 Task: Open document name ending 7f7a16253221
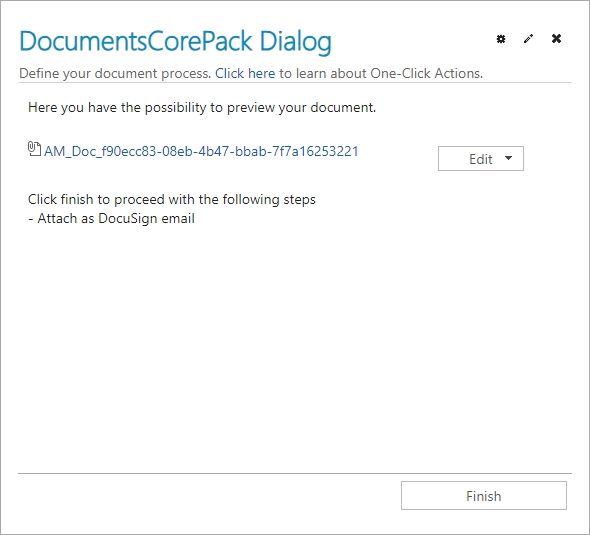[x=201, y=151]
